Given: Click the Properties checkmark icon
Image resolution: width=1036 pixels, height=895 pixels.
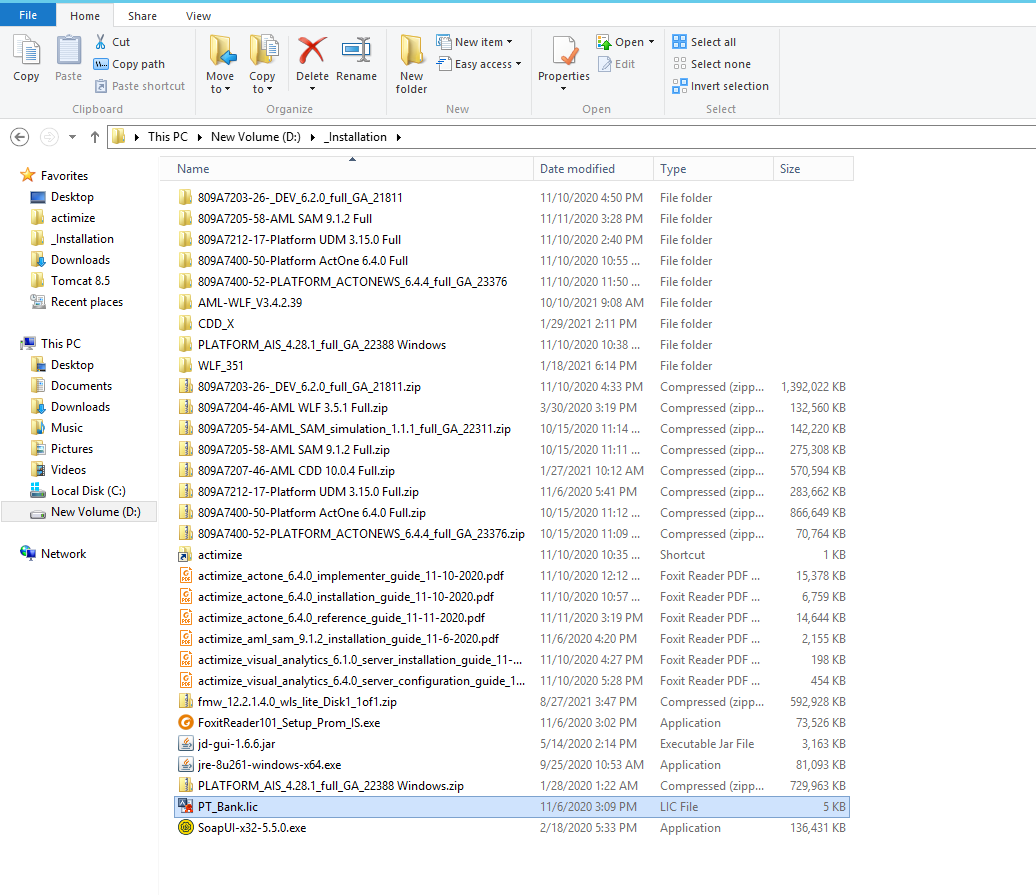Looking at the screenshot, I should pyautogui.click(x=564, y=51).
